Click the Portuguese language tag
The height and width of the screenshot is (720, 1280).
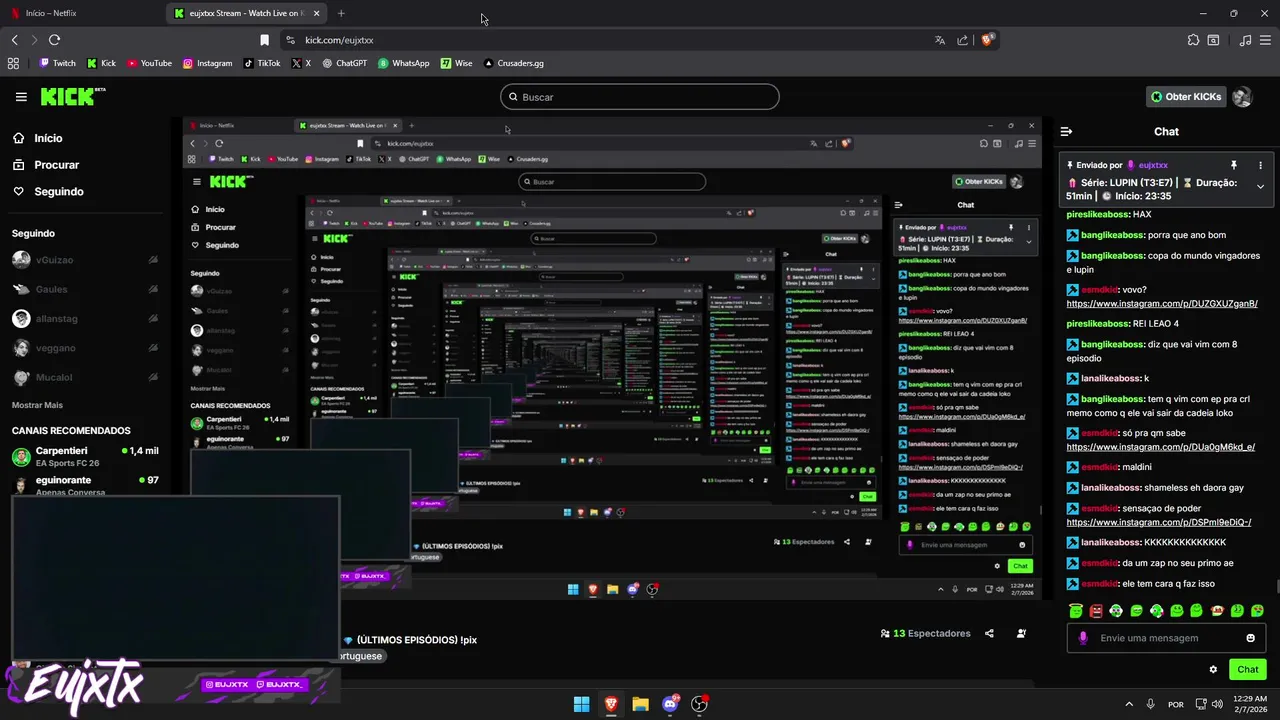coord(361,656)
